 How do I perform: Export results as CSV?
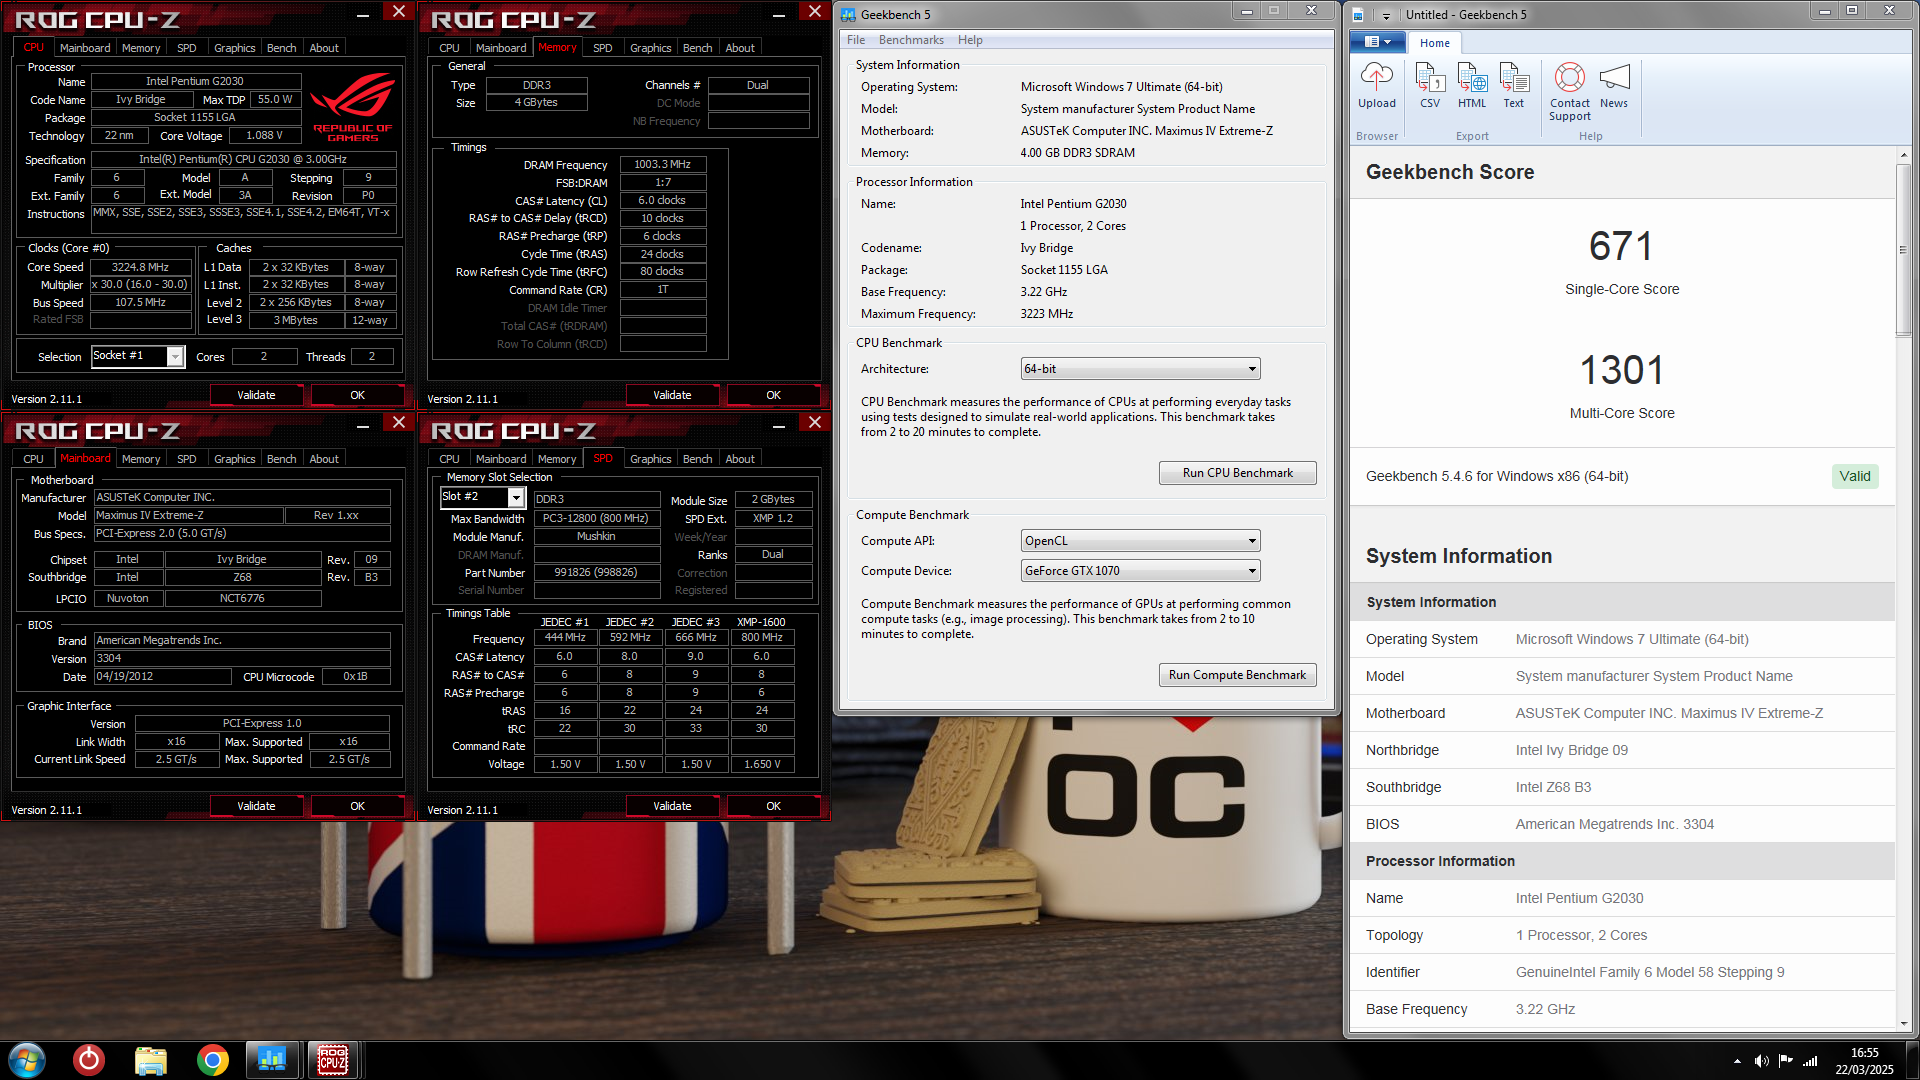tap(1430, 86)
